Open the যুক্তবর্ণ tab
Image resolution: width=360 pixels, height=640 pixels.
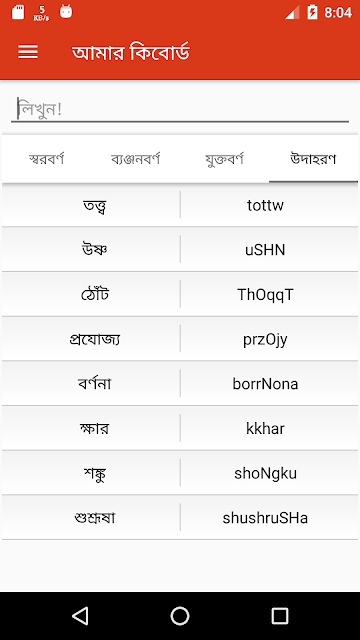pyautogui.click(x=224, y=159)
